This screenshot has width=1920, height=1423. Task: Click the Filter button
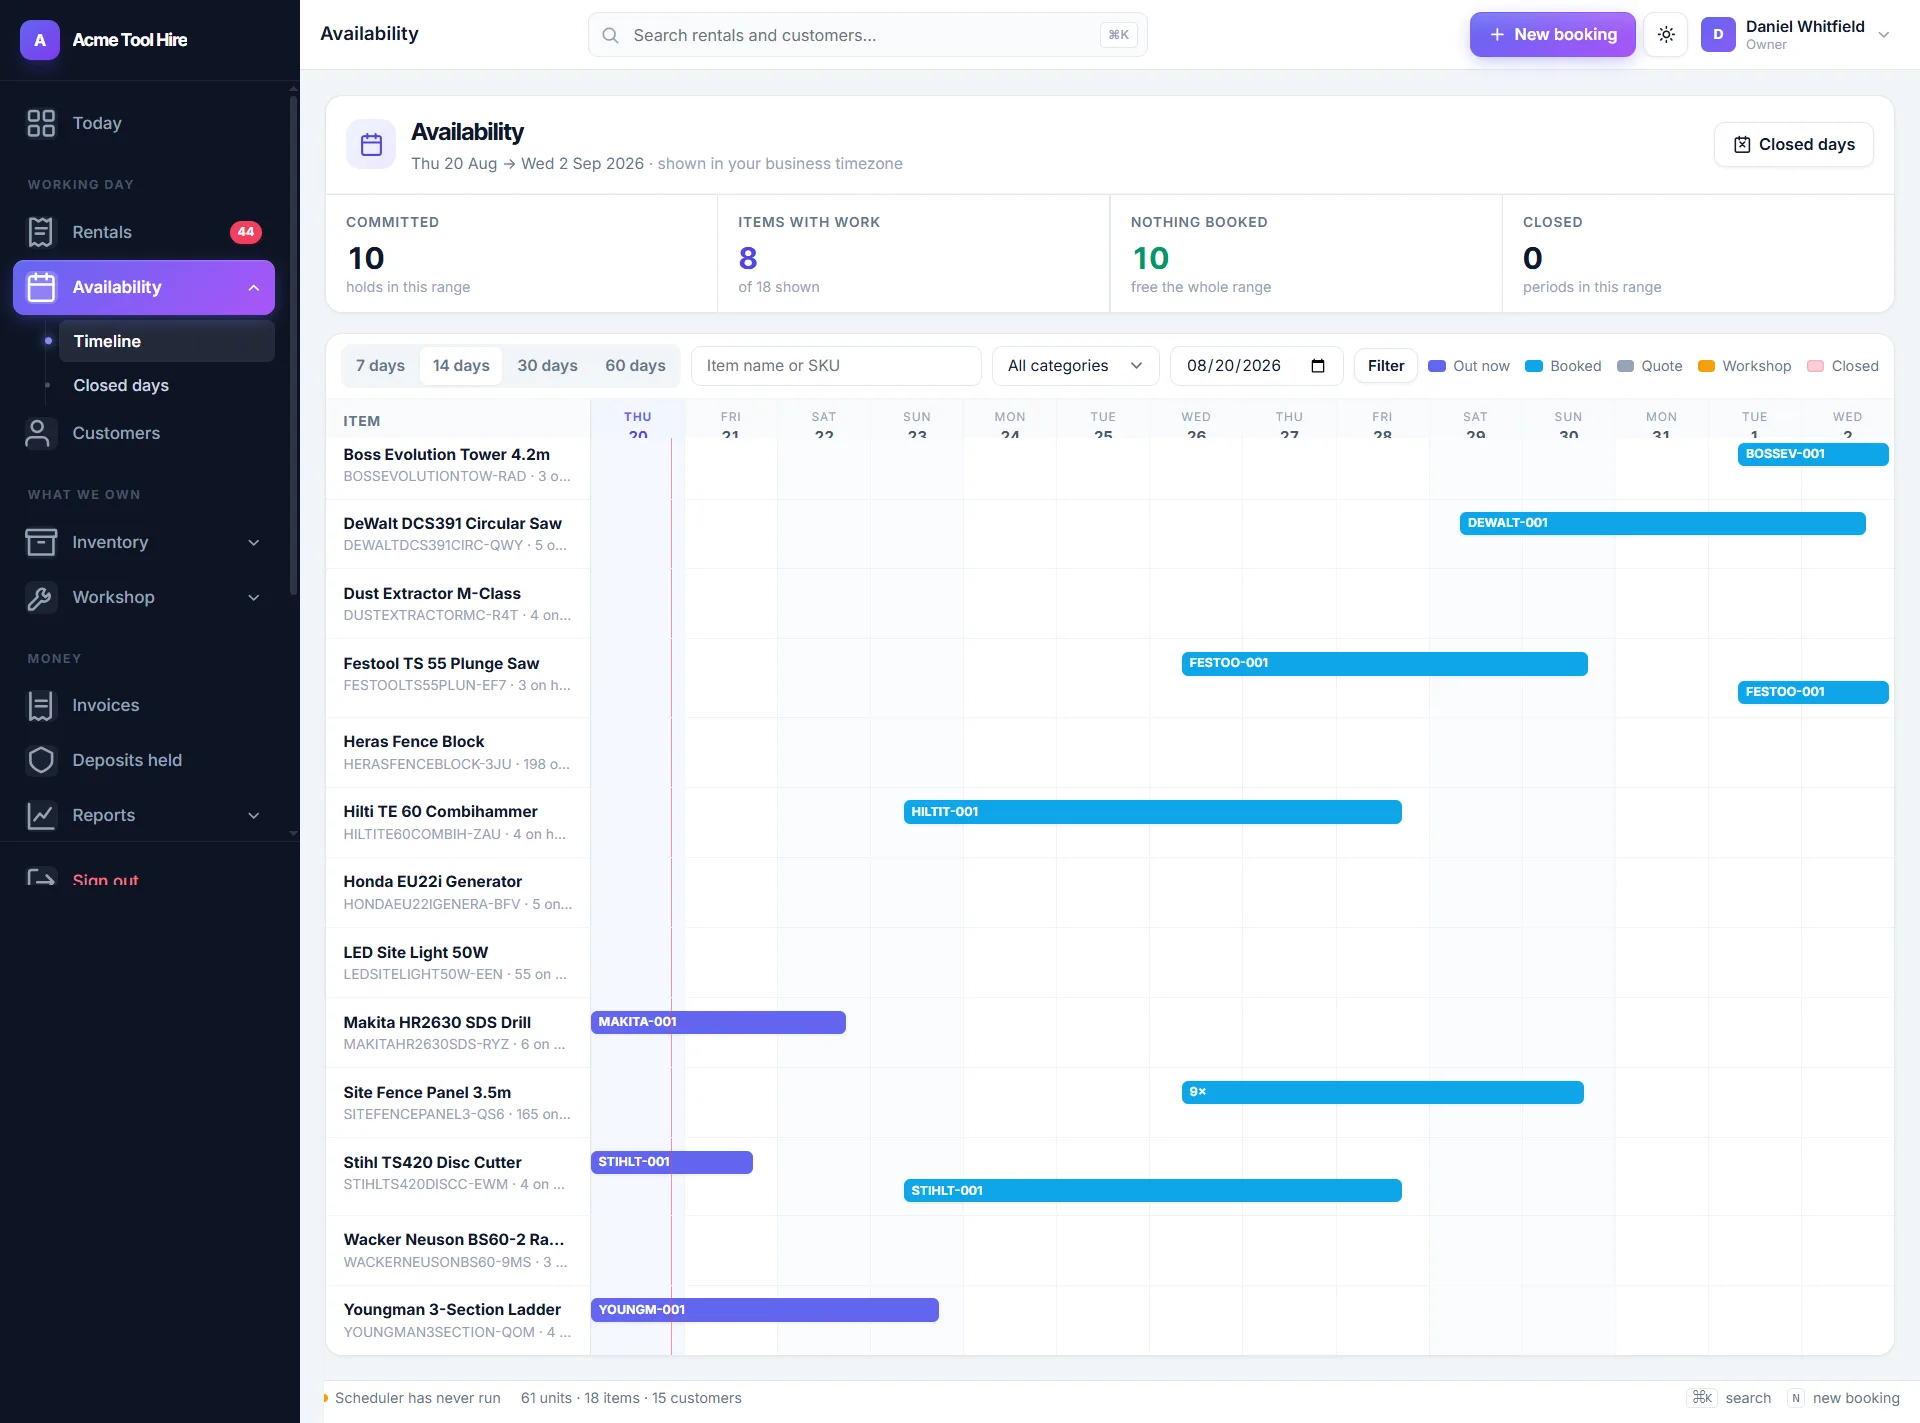pyautogui.click(x=1385, y=366)
